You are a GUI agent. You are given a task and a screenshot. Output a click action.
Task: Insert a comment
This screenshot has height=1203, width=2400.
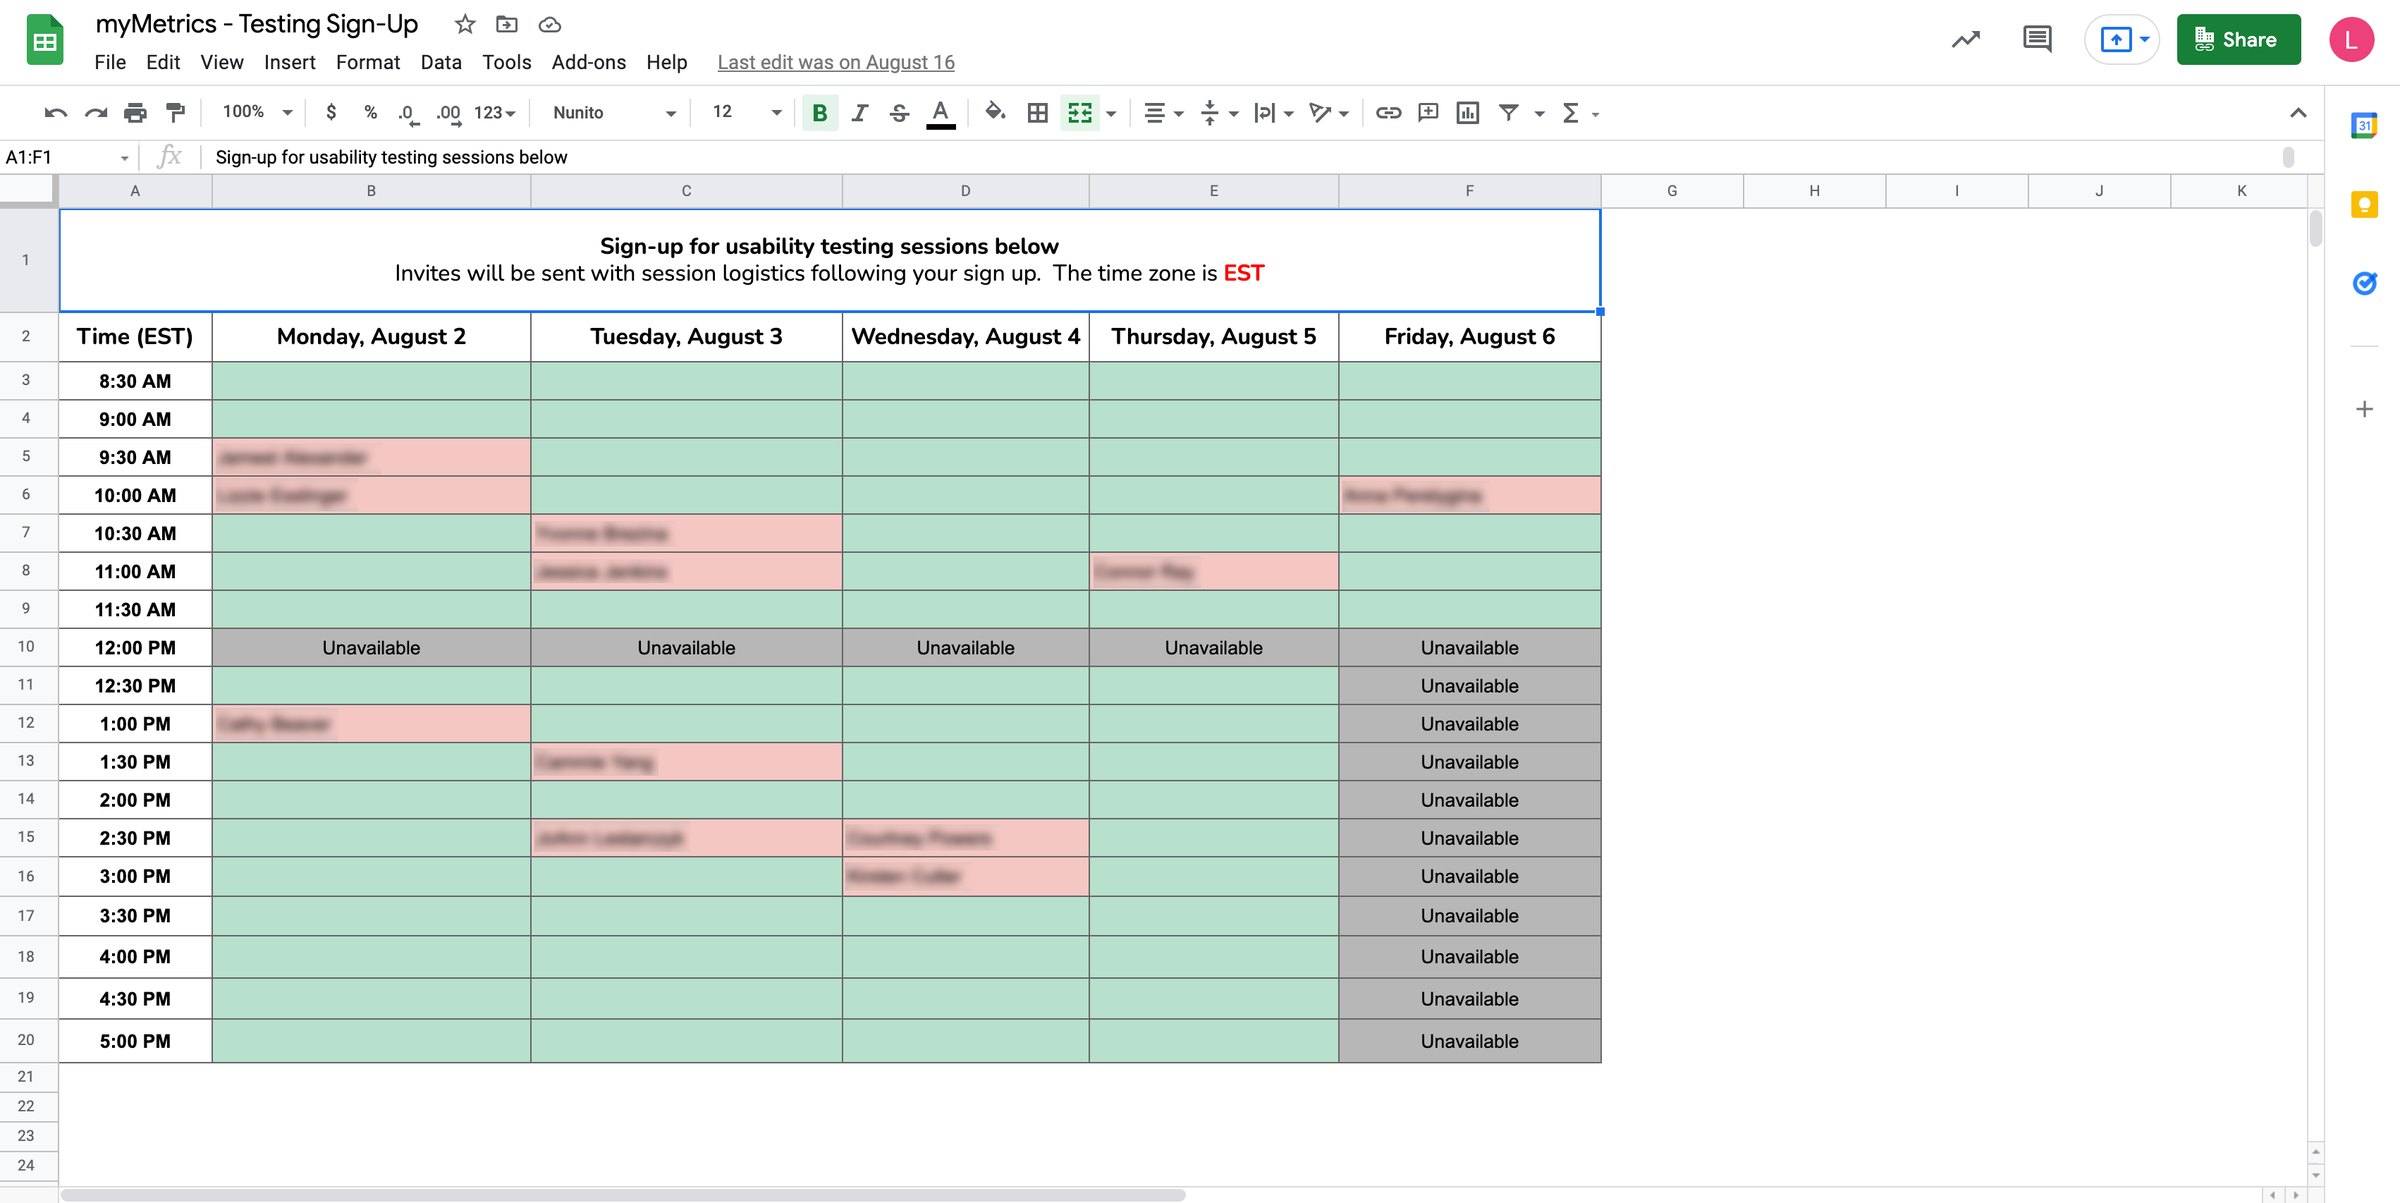pyautogui.click(x=1428, y=113)
